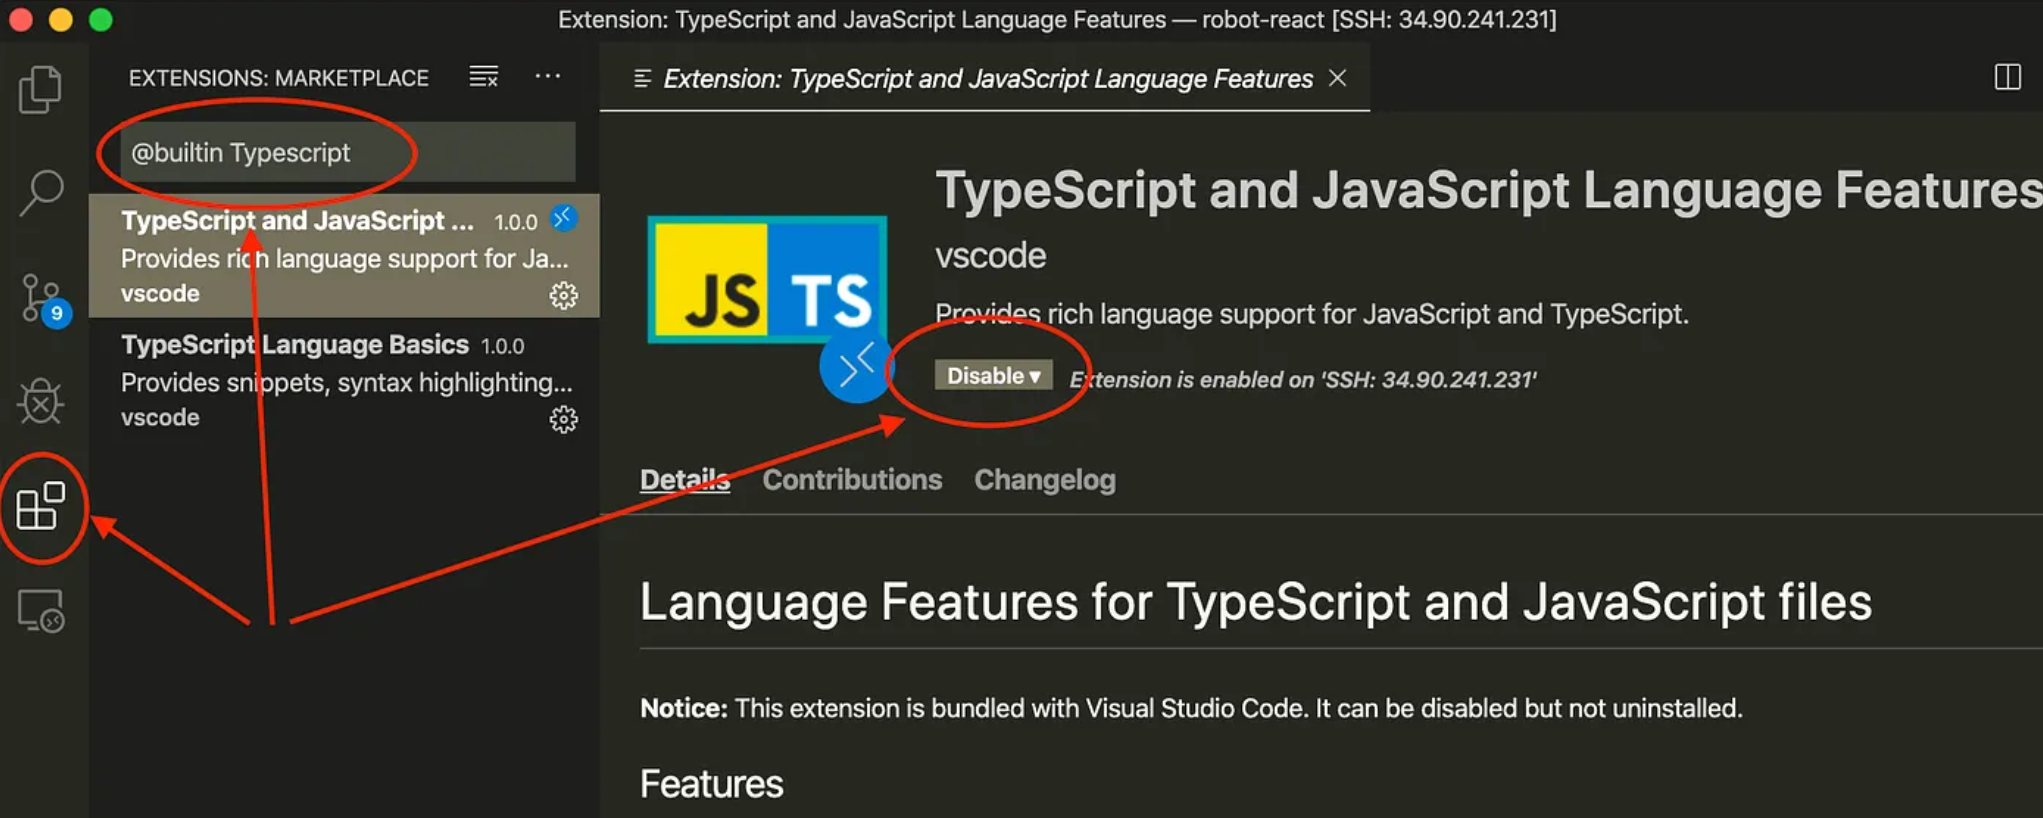Open the Explorer view icon
Viewport: 2043px width, 818px height.
click(x=41, y=89)
